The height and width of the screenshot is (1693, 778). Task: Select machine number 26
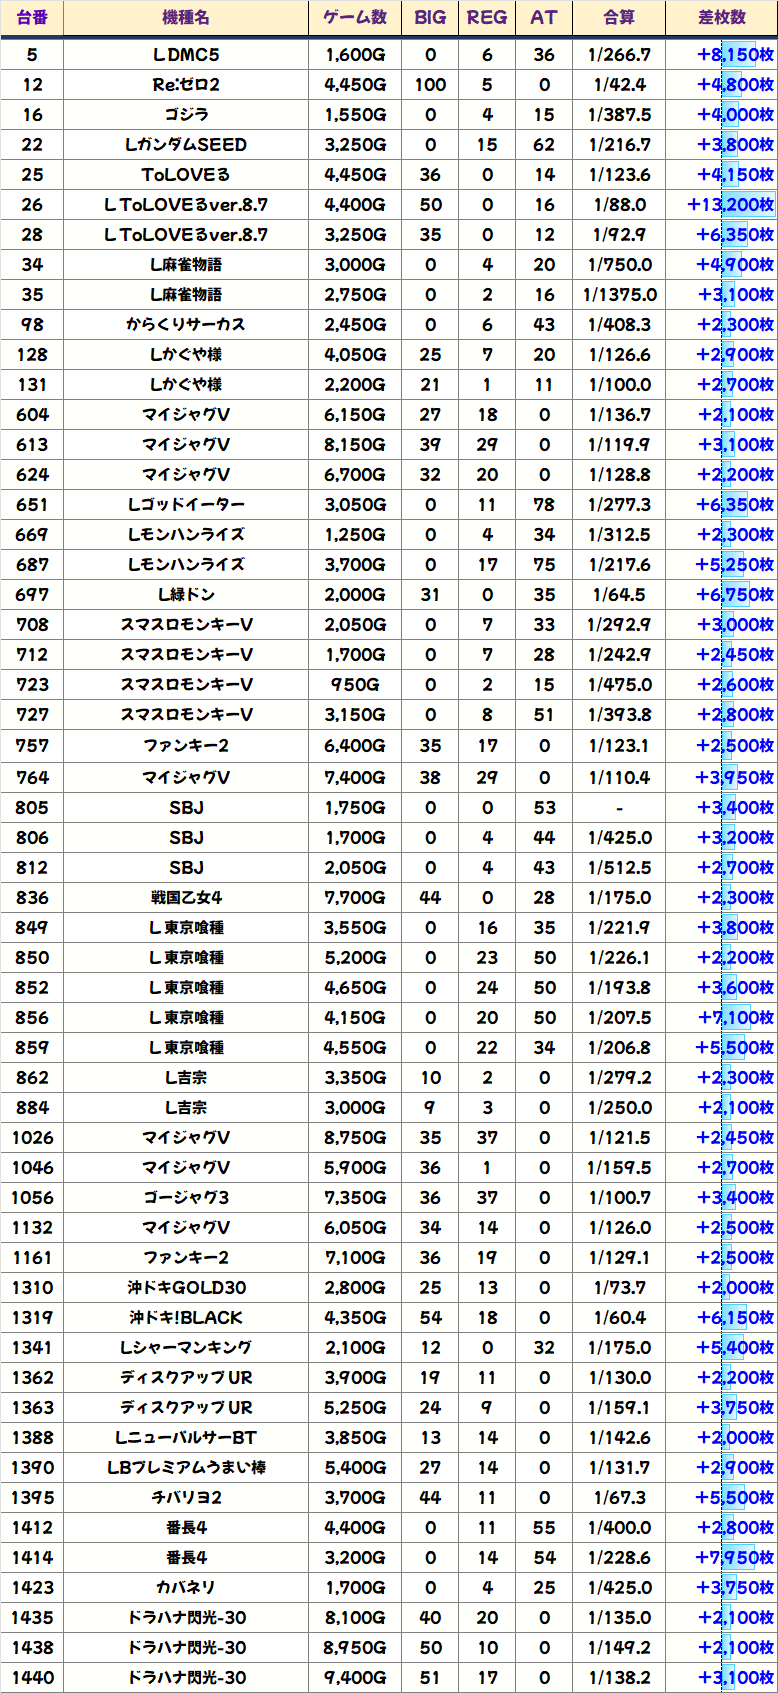[32, 205]
